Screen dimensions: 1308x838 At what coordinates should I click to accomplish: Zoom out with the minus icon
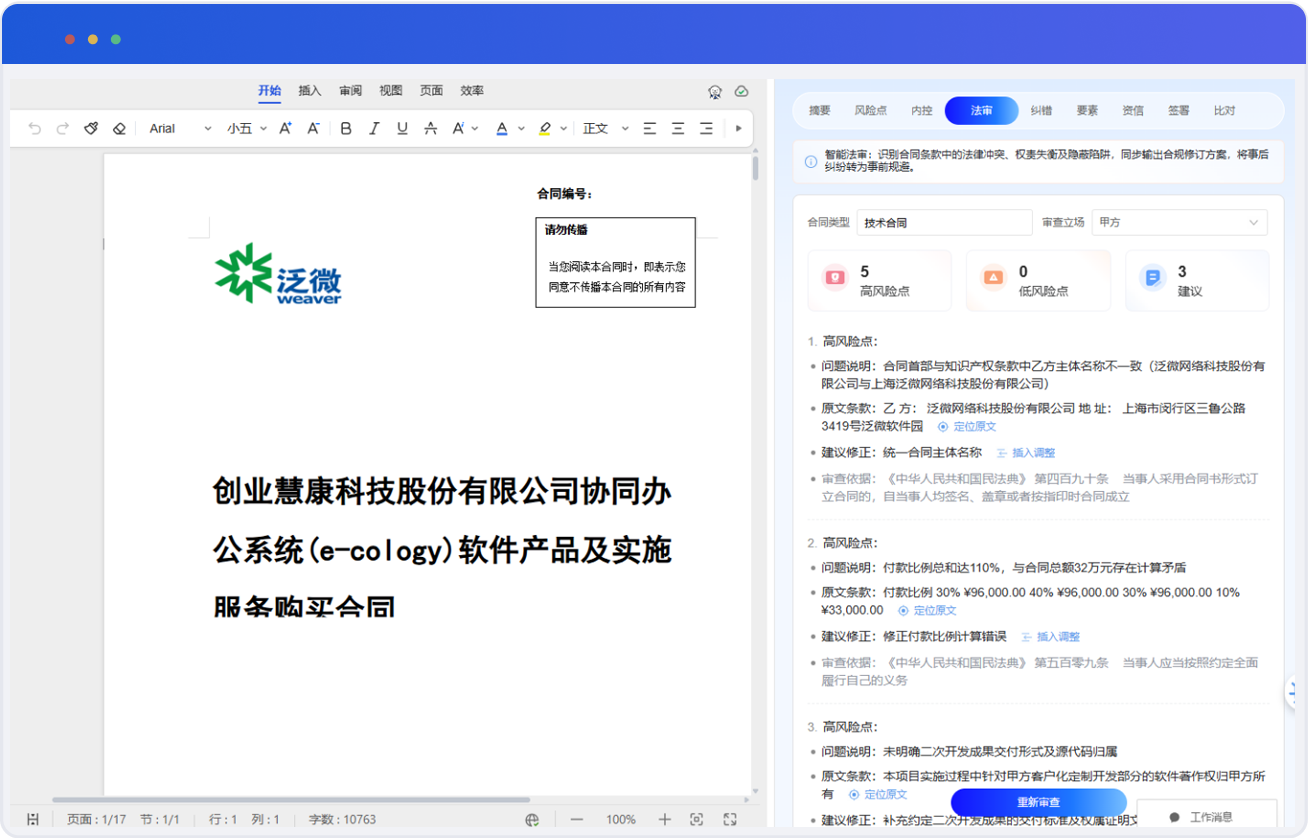(577, 819)
